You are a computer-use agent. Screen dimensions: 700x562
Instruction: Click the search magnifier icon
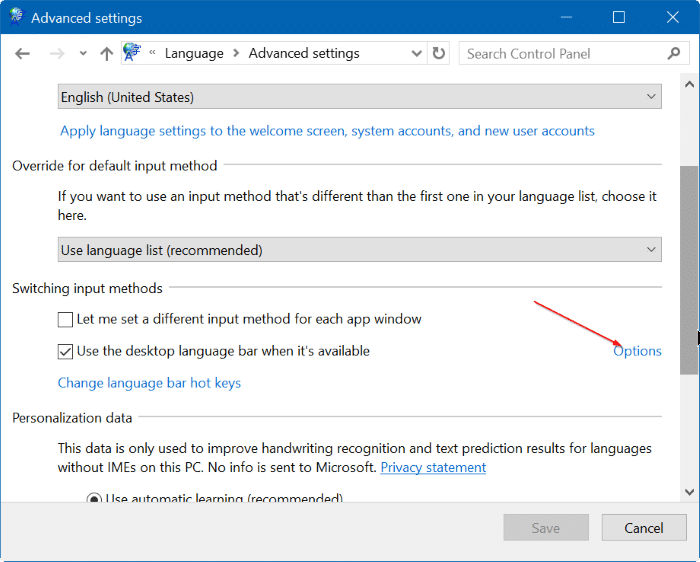[x=674, y=54]
